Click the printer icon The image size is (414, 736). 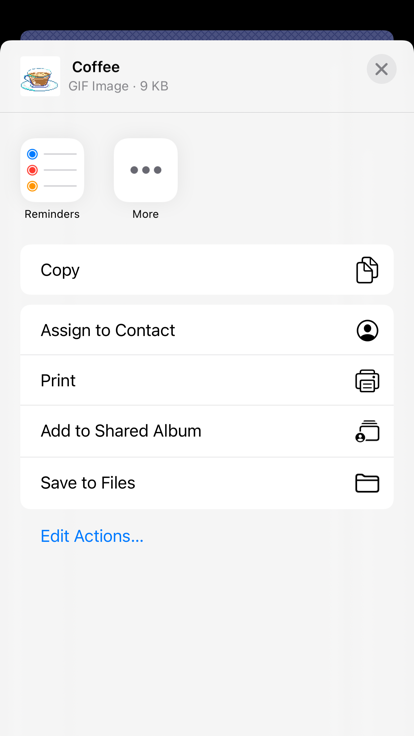367,381
